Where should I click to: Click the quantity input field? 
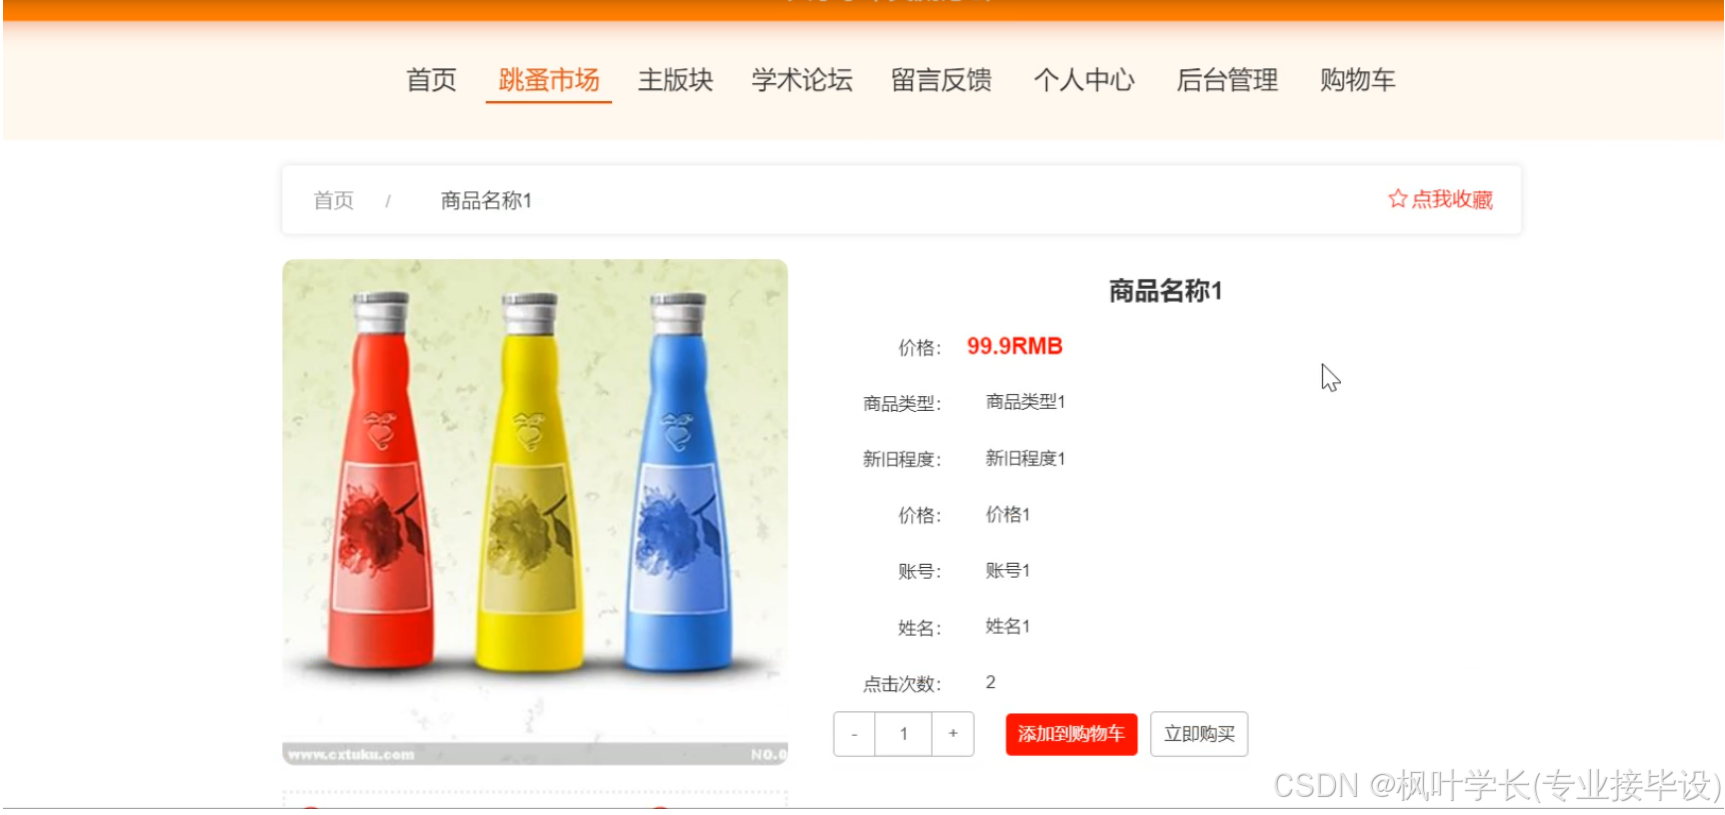[x=903, y=734]
